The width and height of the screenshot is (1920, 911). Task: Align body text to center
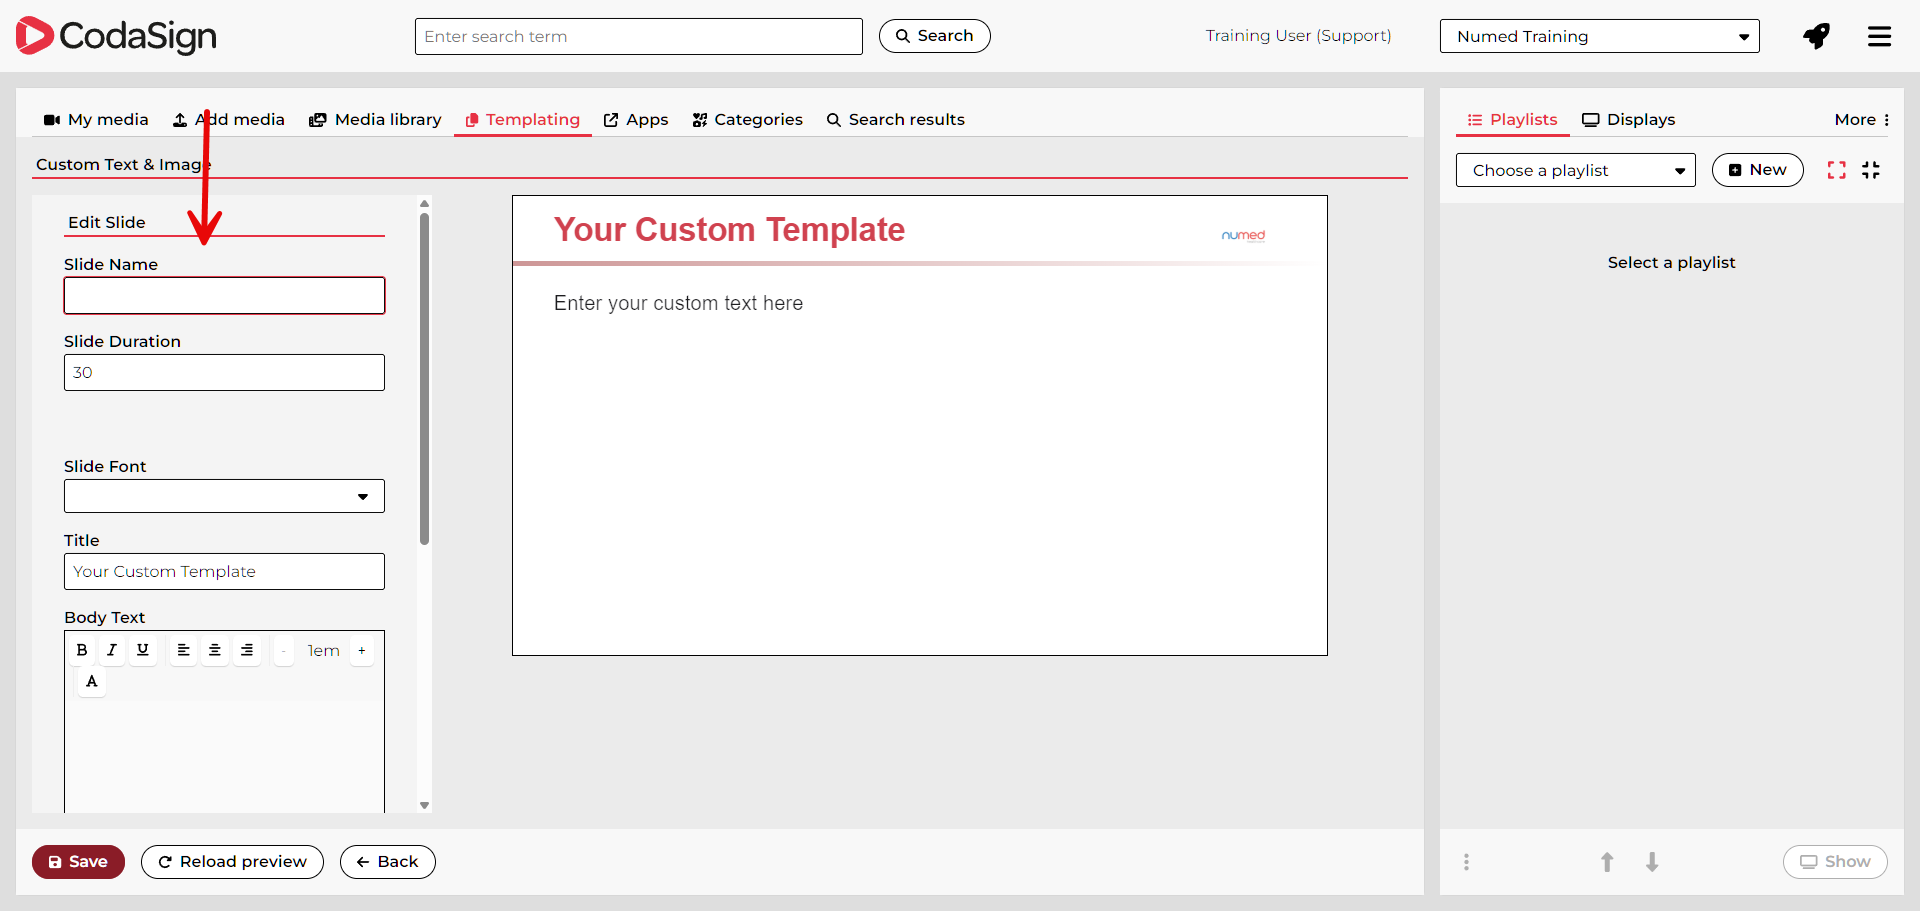click(x=215, y=650)
